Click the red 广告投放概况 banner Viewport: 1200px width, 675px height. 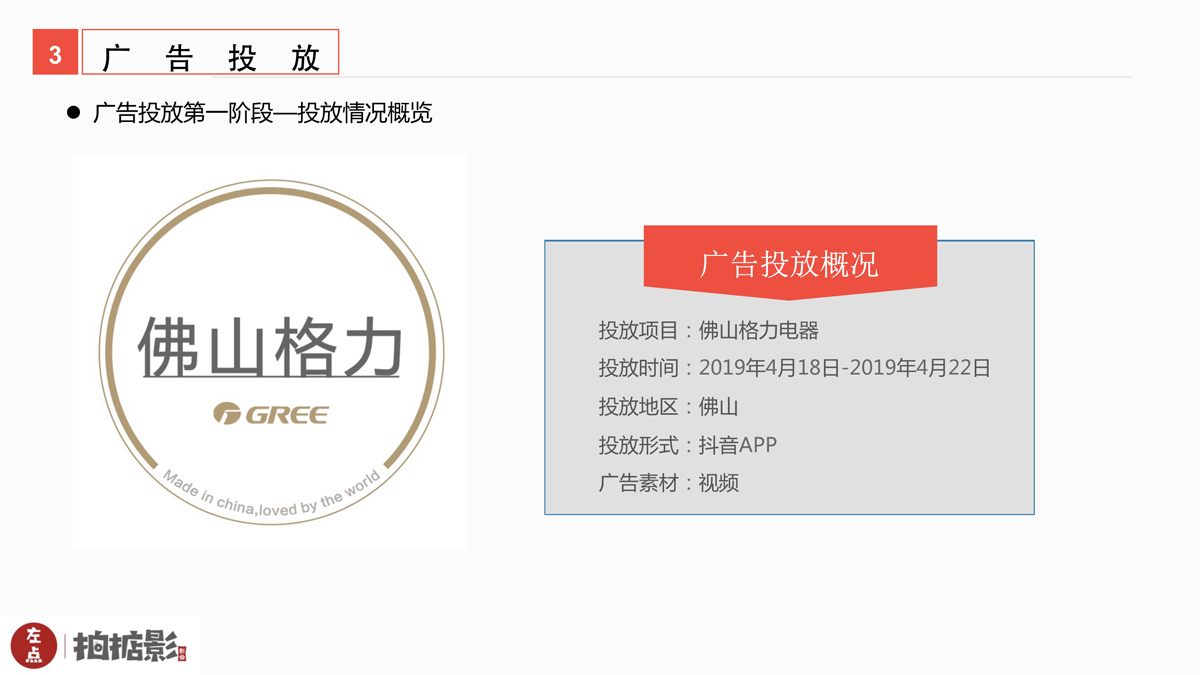(x=790, y=263)
